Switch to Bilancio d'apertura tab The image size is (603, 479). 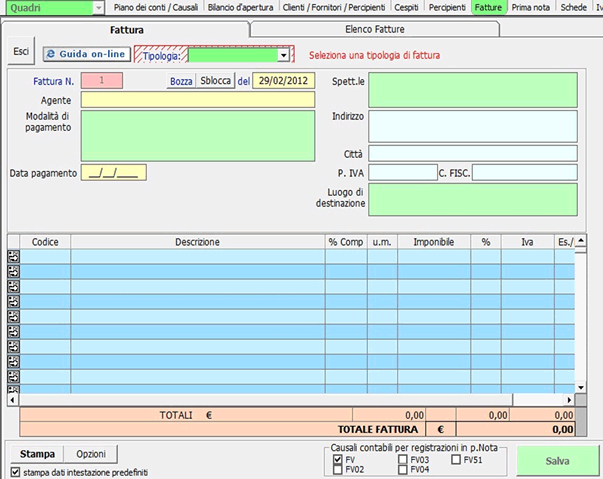click(240, 7)
